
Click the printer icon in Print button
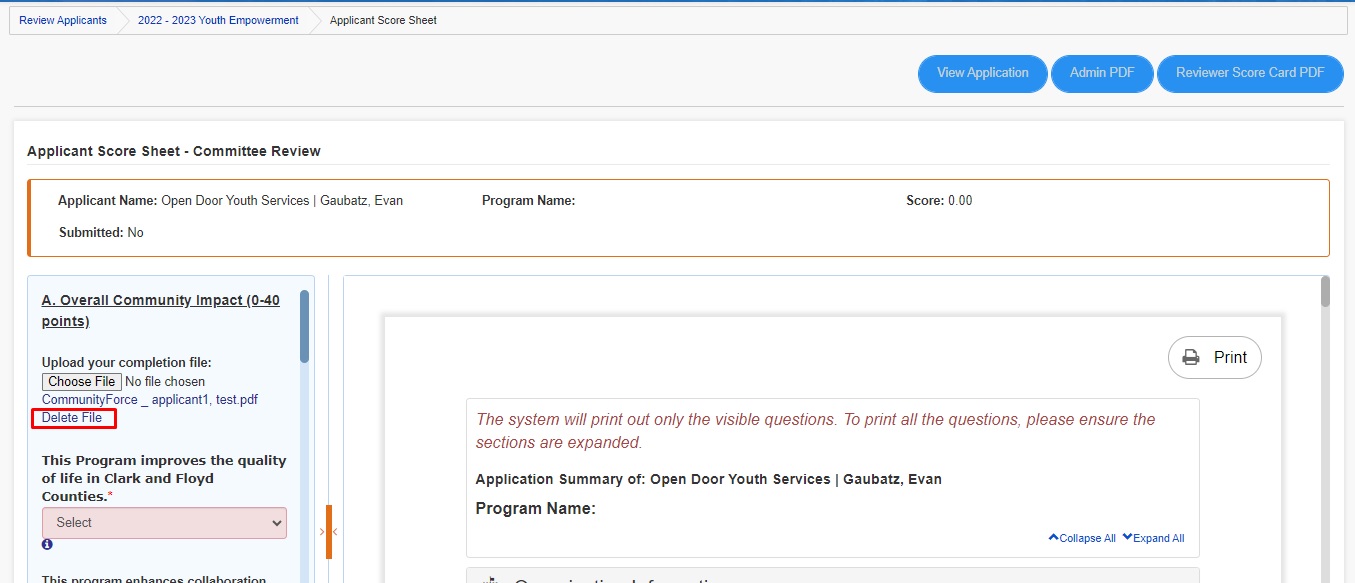pos(1191,357)
